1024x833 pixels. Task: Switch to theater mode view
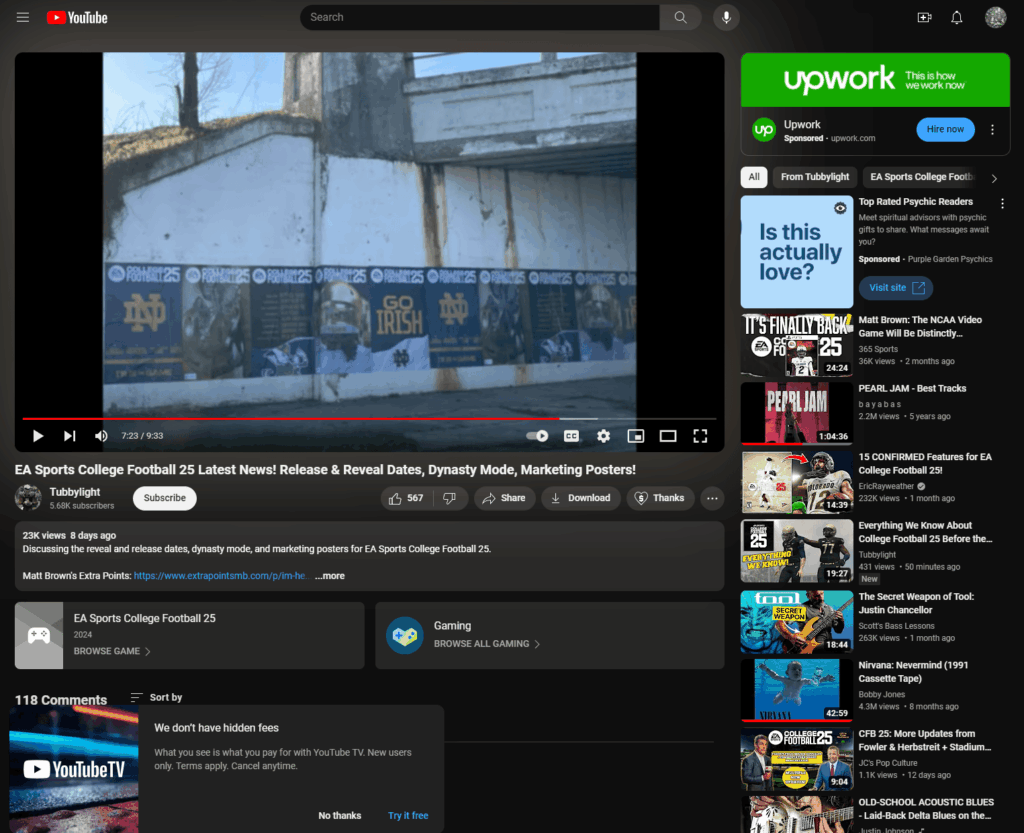668,436
